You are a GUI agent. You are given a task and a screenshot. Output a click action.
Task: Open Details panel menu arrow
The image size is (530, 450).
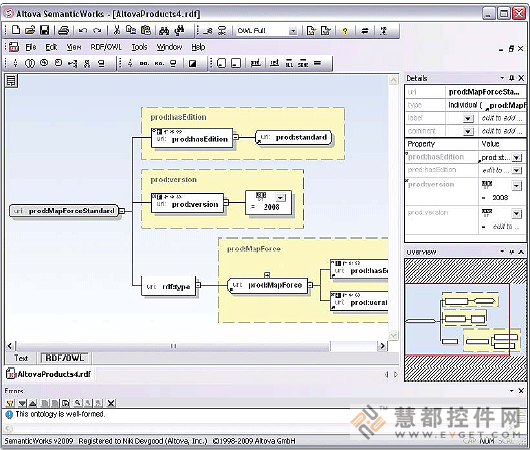click(x=502, y=78)
